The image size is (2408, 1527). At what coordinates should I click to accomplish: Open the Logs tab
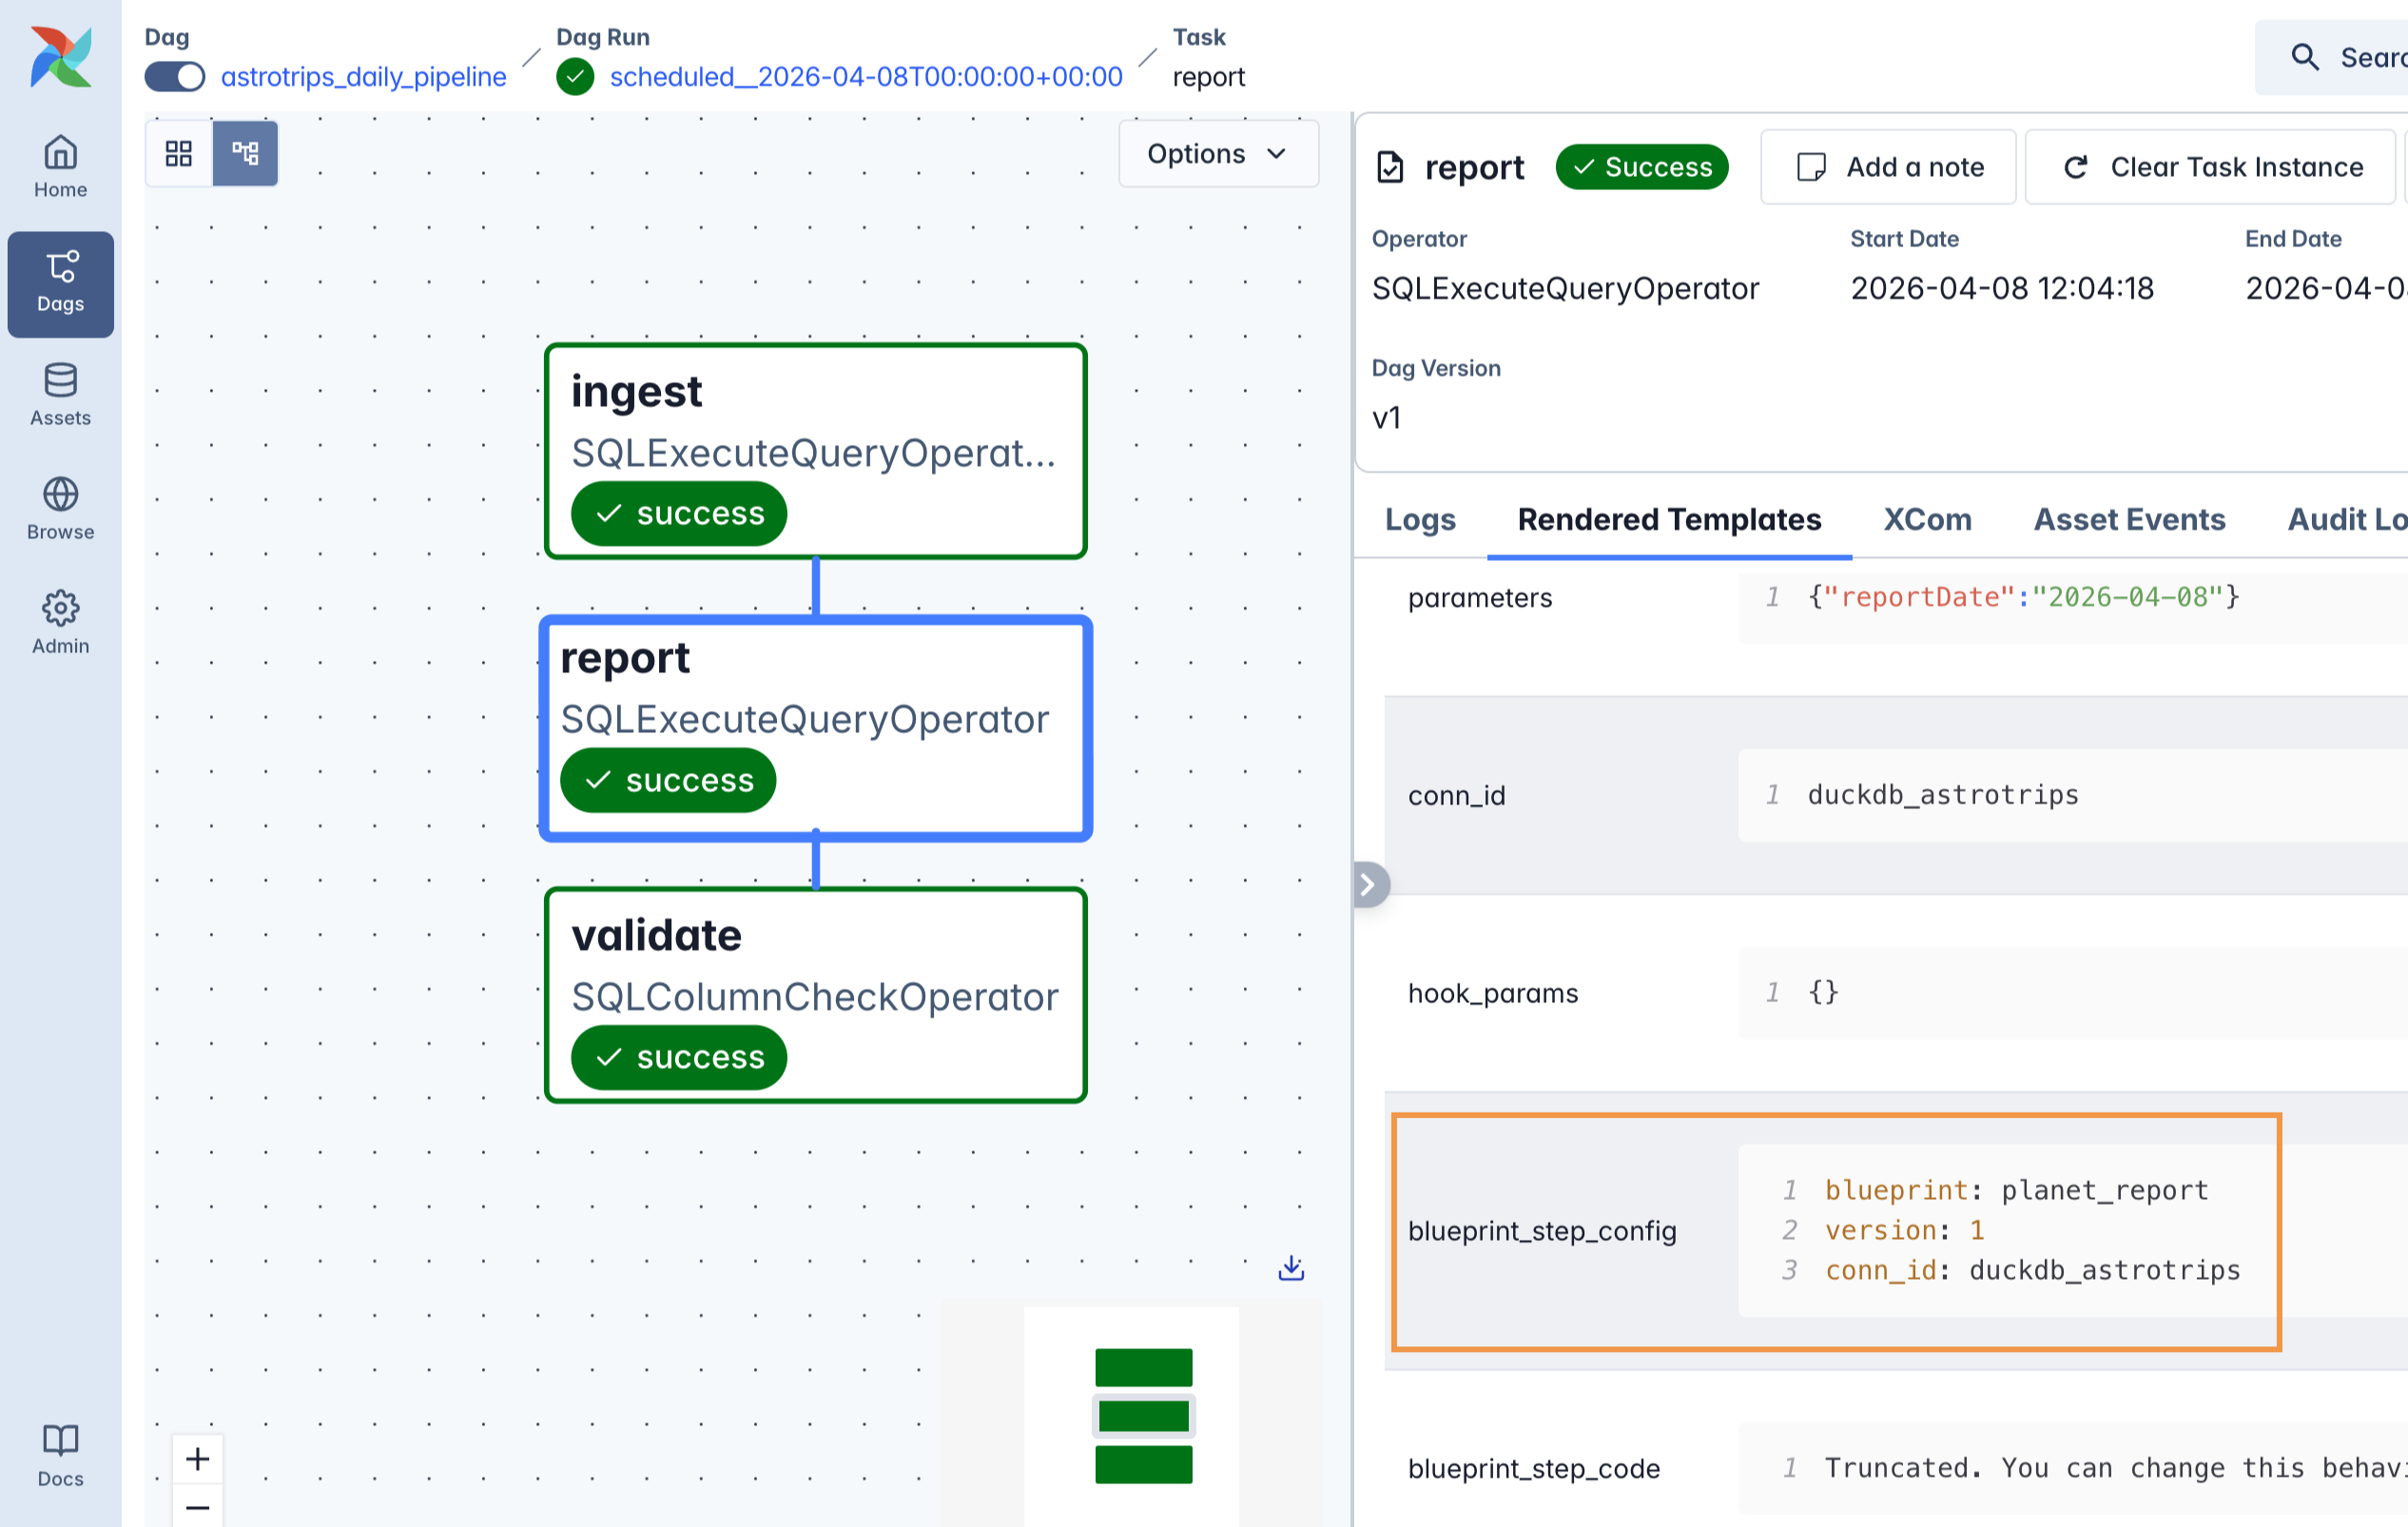pyautogui.click(x=1419, y=520)
